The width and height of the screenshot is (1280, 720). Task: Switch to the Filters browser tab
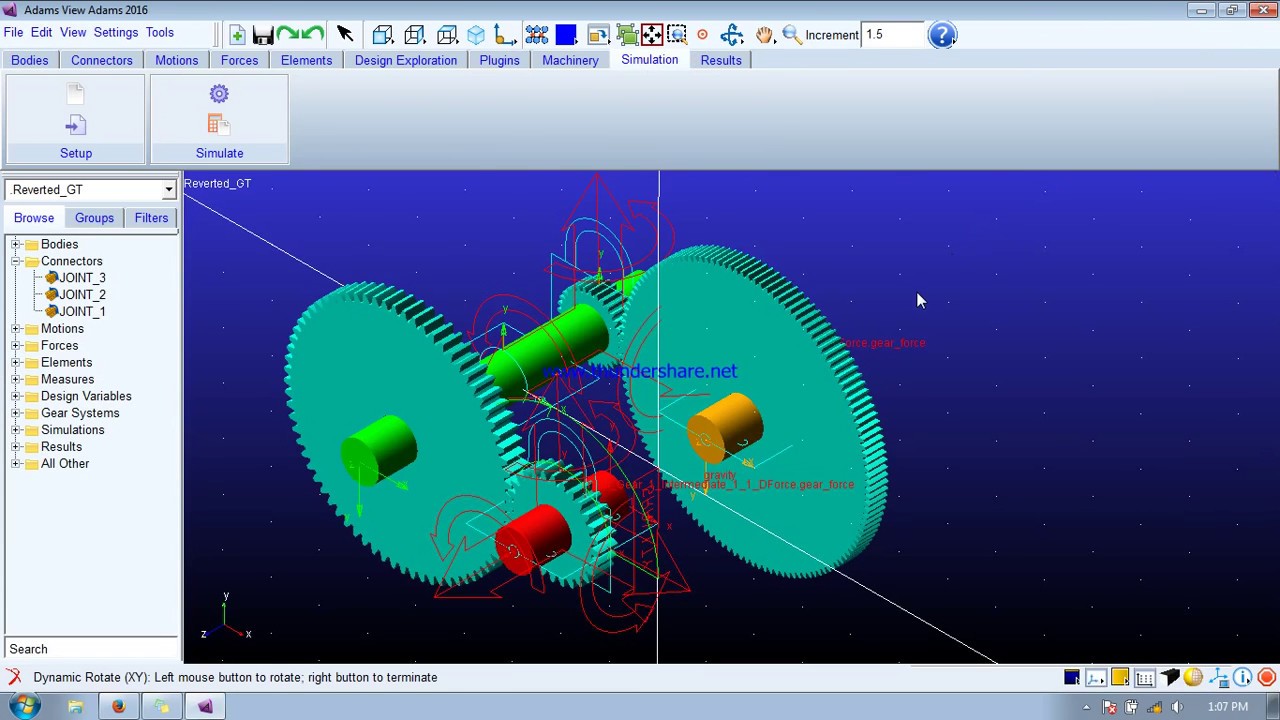pos(151,218)
